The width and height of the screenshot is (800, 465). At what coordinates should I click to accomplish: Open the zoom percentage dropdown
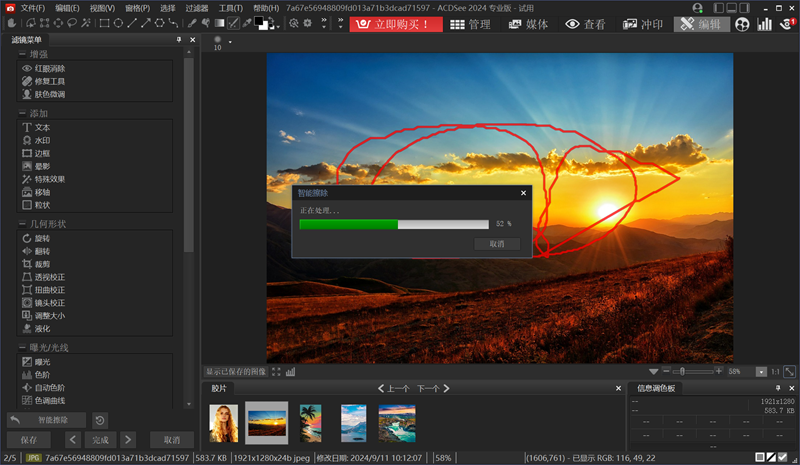(x=762, y=371)
